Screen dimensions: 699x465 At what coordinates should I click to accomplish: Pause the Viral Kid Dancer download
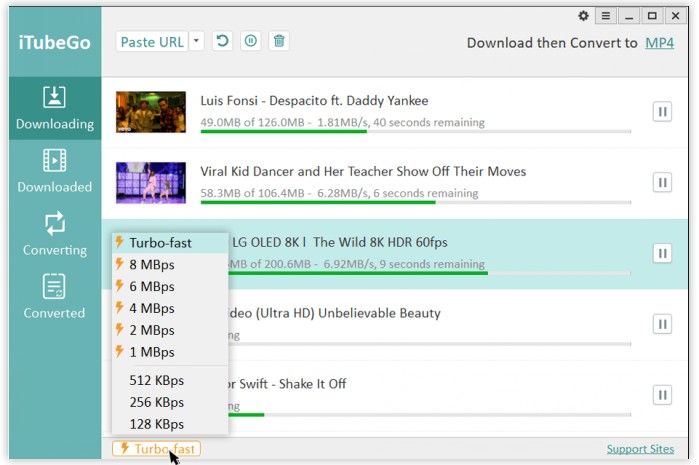(x=662, y=182)
